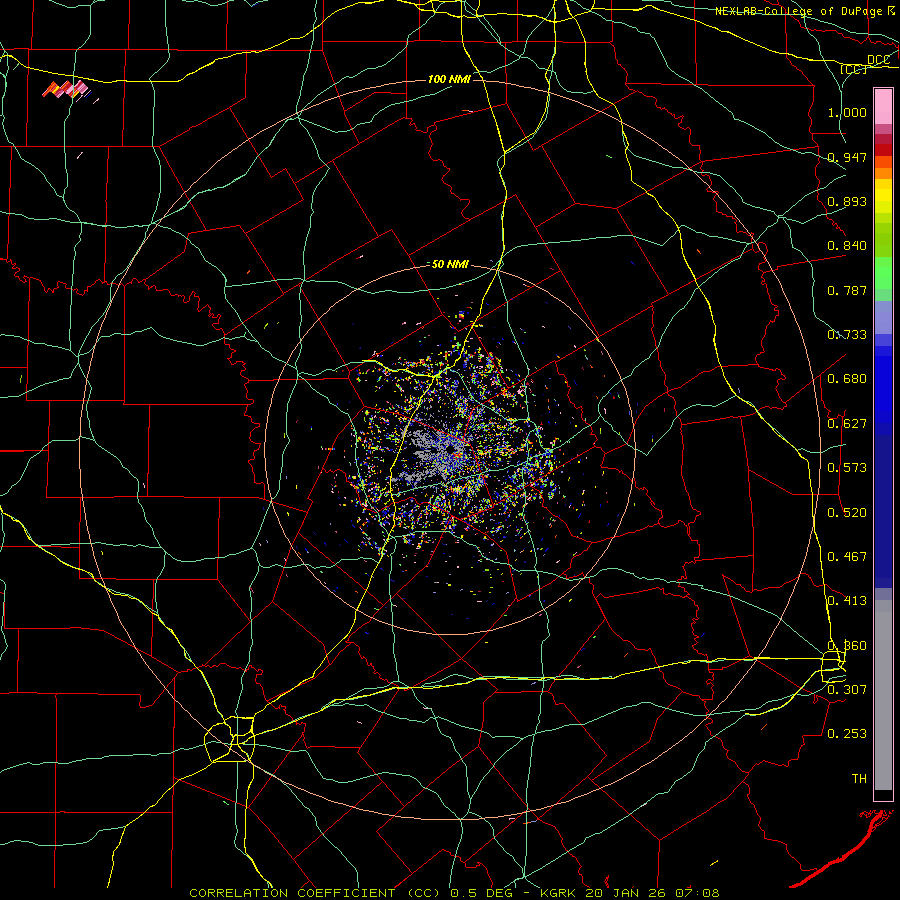Image resolution: width=900 pixels, height=900 pixels.
Task: Click the pink-red echo cluster in northwest corner
Action: (66, 90)
